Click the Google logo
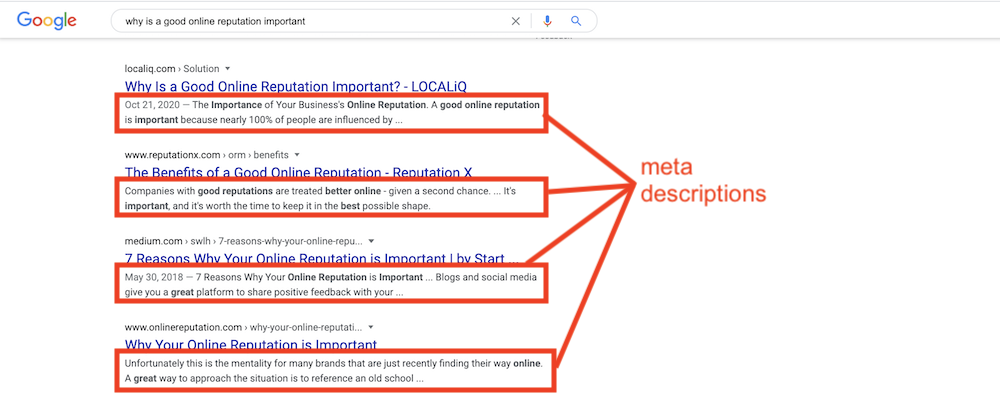This screenshot has width=1000, height=401. 47,21
